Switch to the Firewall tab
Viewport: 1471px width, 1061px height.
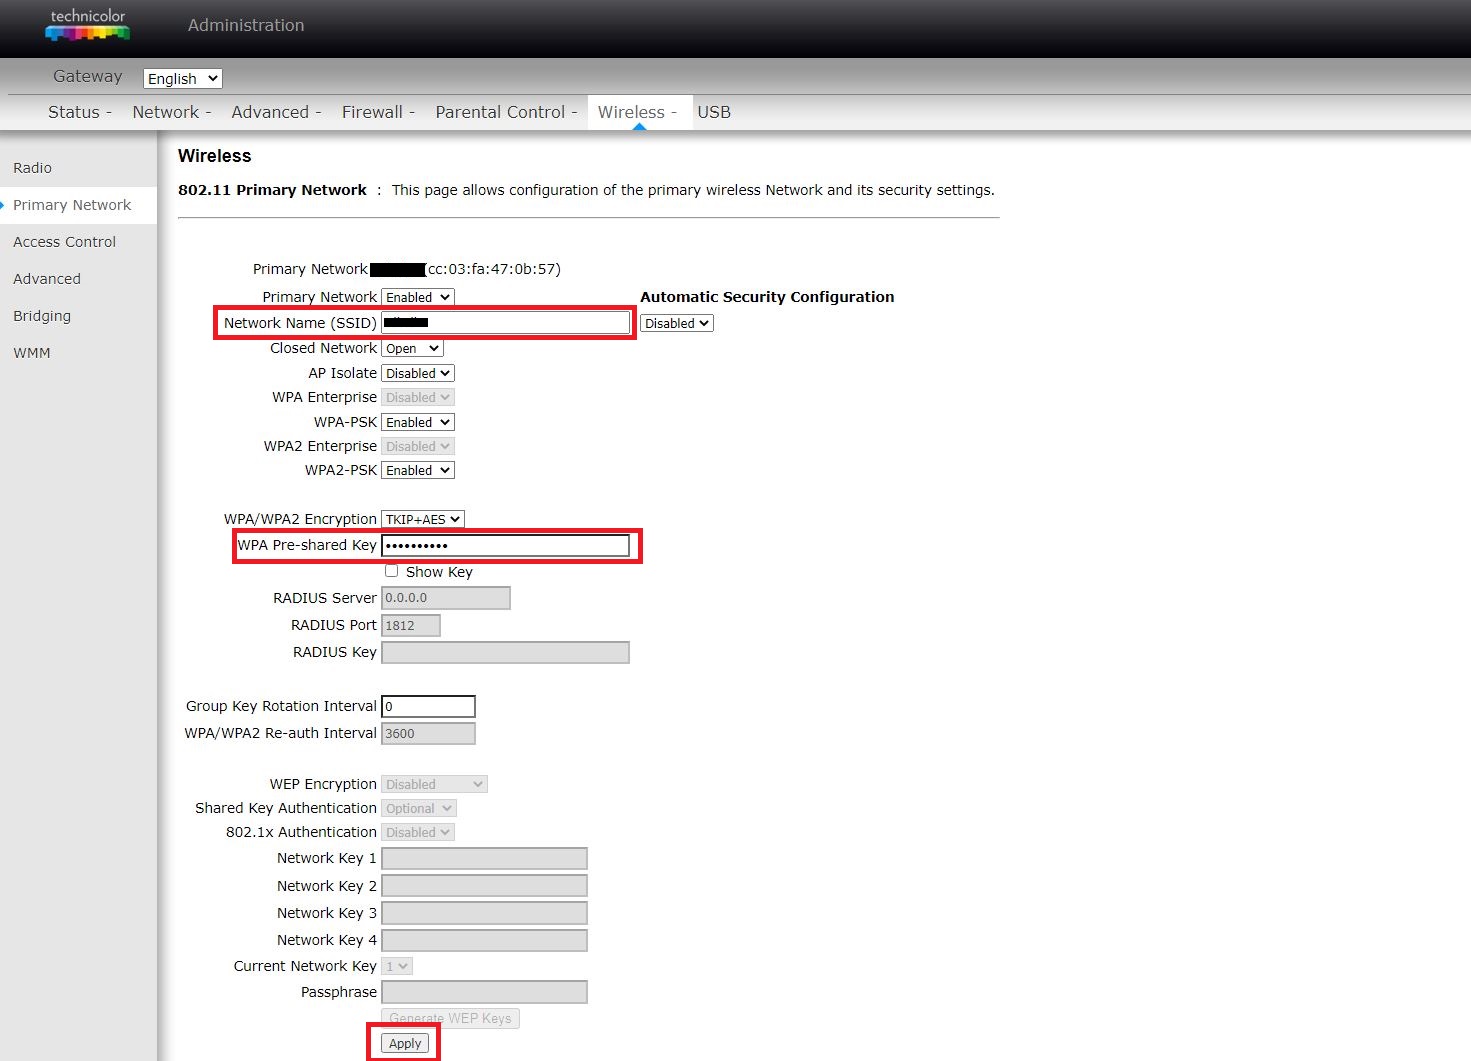[x=372, y=111]
